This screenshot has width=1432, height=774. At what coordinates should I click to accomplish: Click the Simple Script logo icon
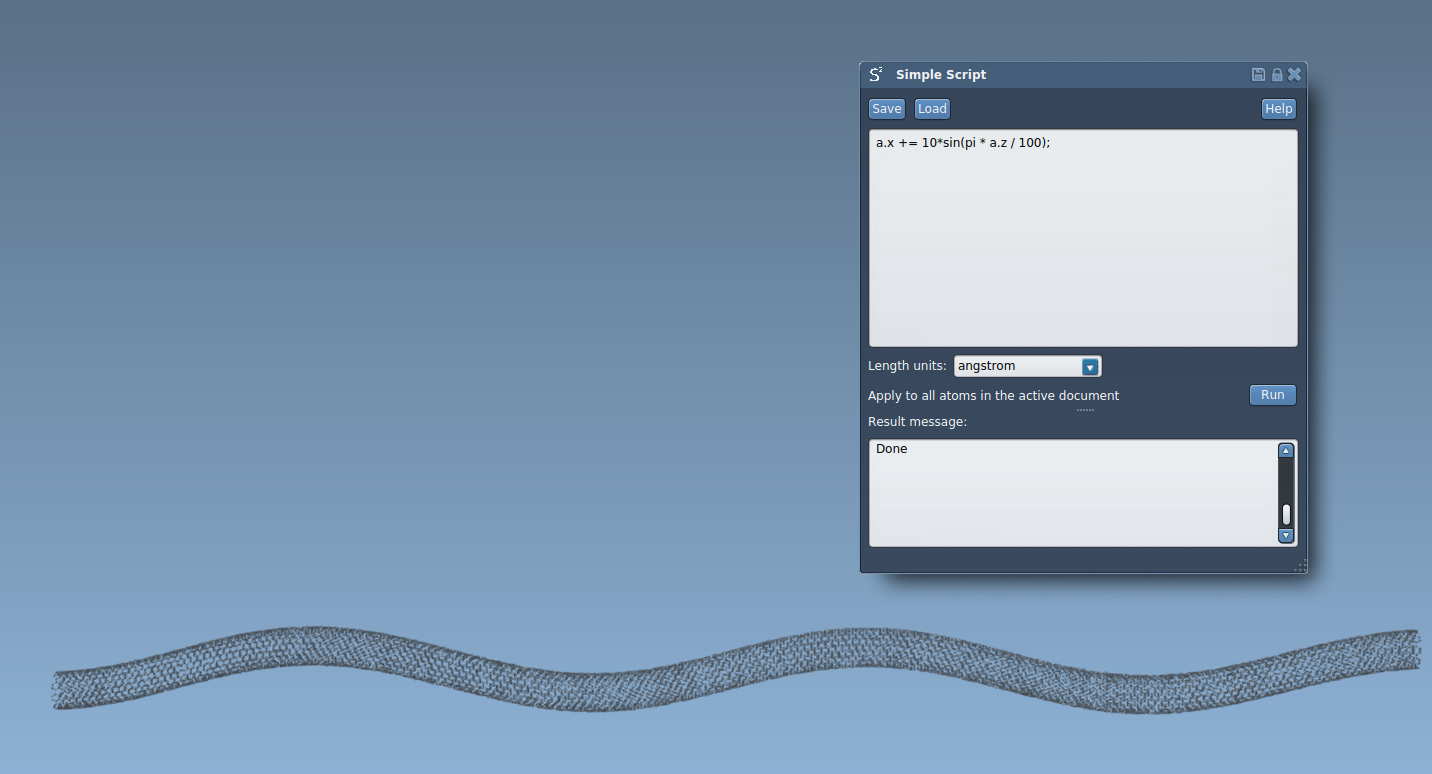coord(876,75)
